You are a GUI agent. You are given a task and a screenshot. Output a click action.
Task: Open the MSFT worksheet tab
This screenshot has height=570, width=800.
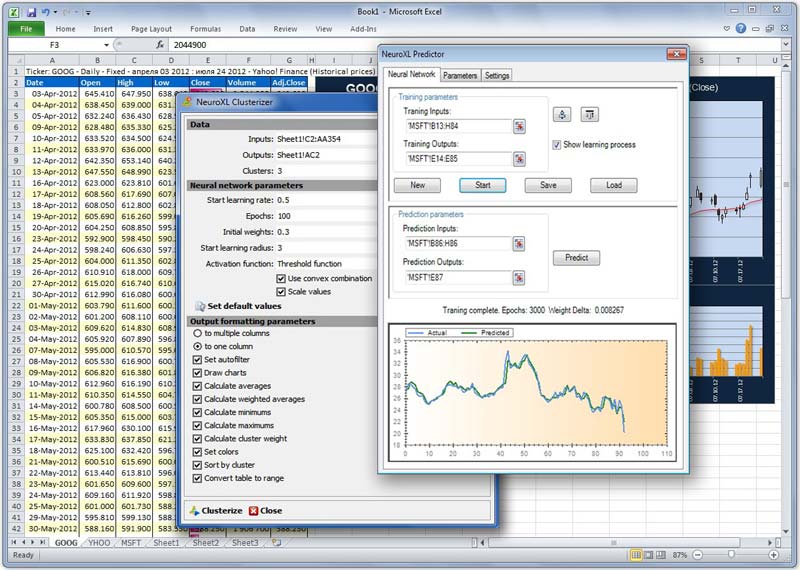tap(131, 542)
